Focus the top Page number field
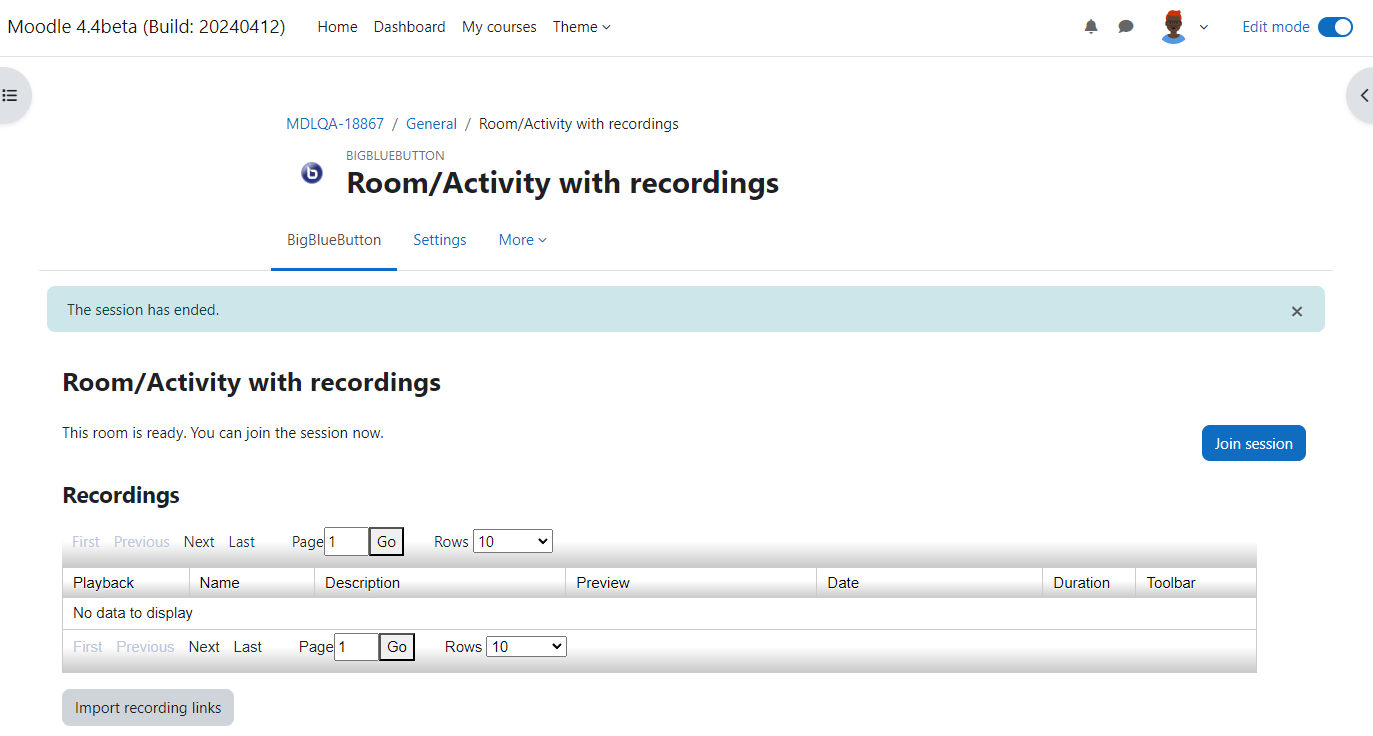 (x=347, y=542)
